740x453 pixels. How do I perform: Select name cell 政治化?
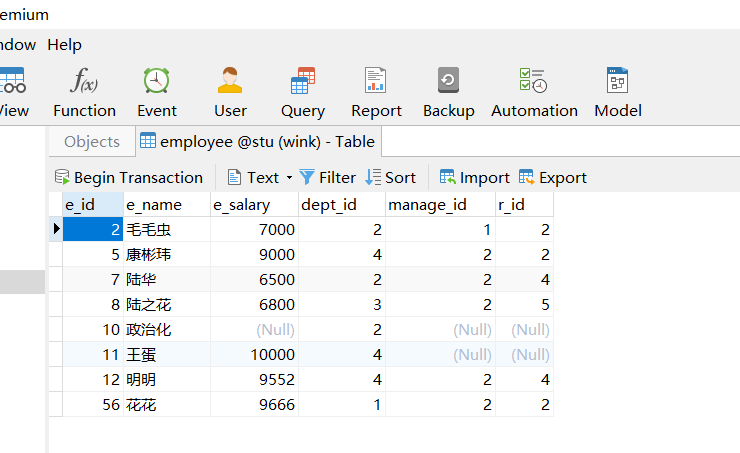[x=167, y=329]
